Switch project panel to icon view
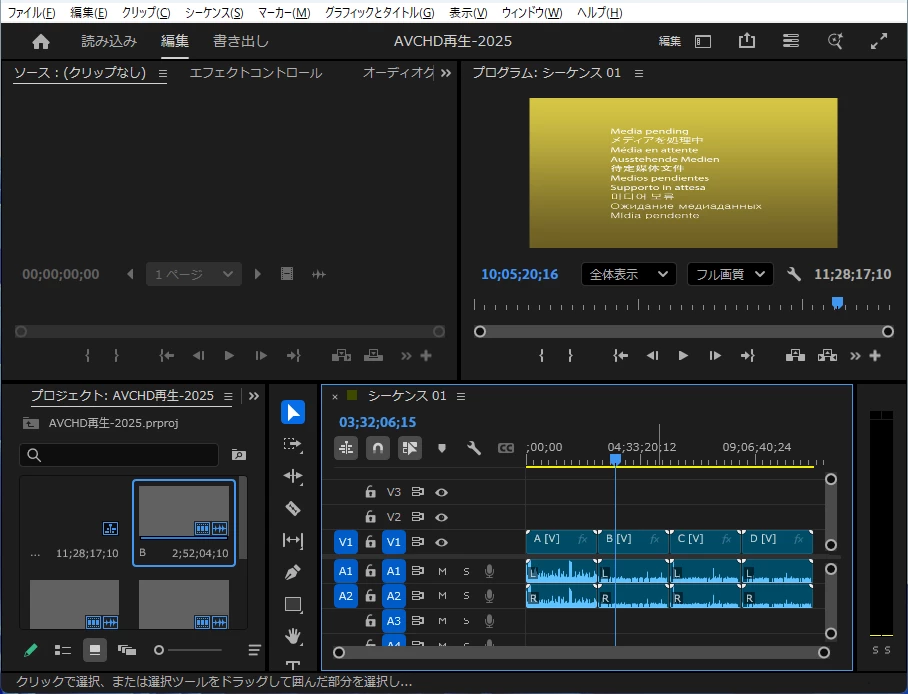The width and height of the screenshot is (908, 694). [94, 650]
